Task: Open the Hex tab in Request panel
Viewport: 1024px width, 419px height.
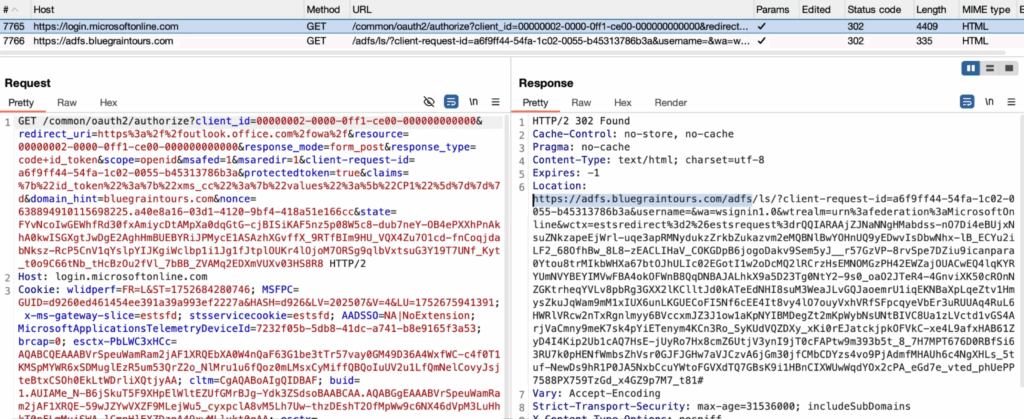Action: (108, 103)
